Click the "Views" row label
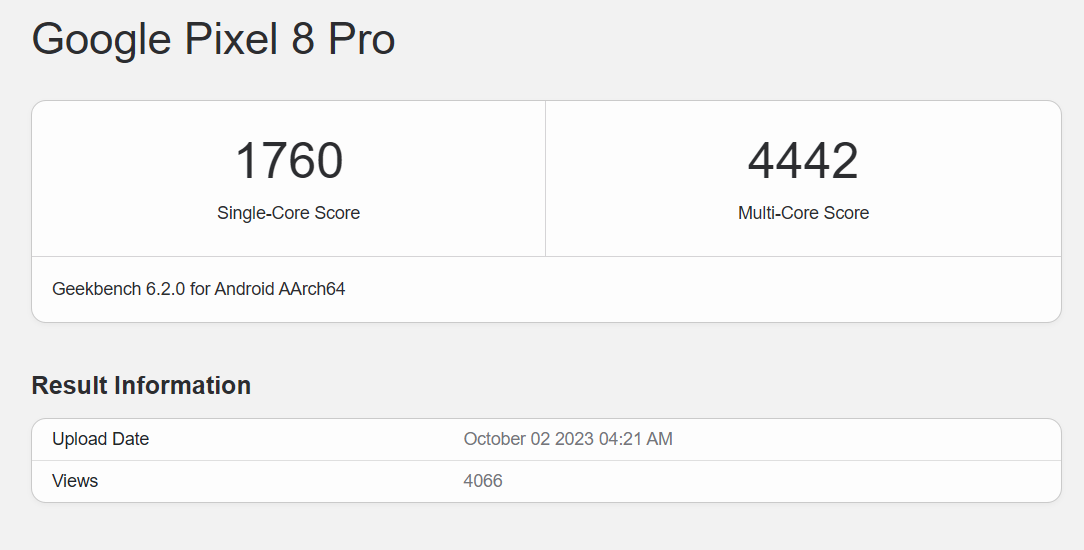The width and height of the screenshot is (1084, 550). (x=75, y=481)
